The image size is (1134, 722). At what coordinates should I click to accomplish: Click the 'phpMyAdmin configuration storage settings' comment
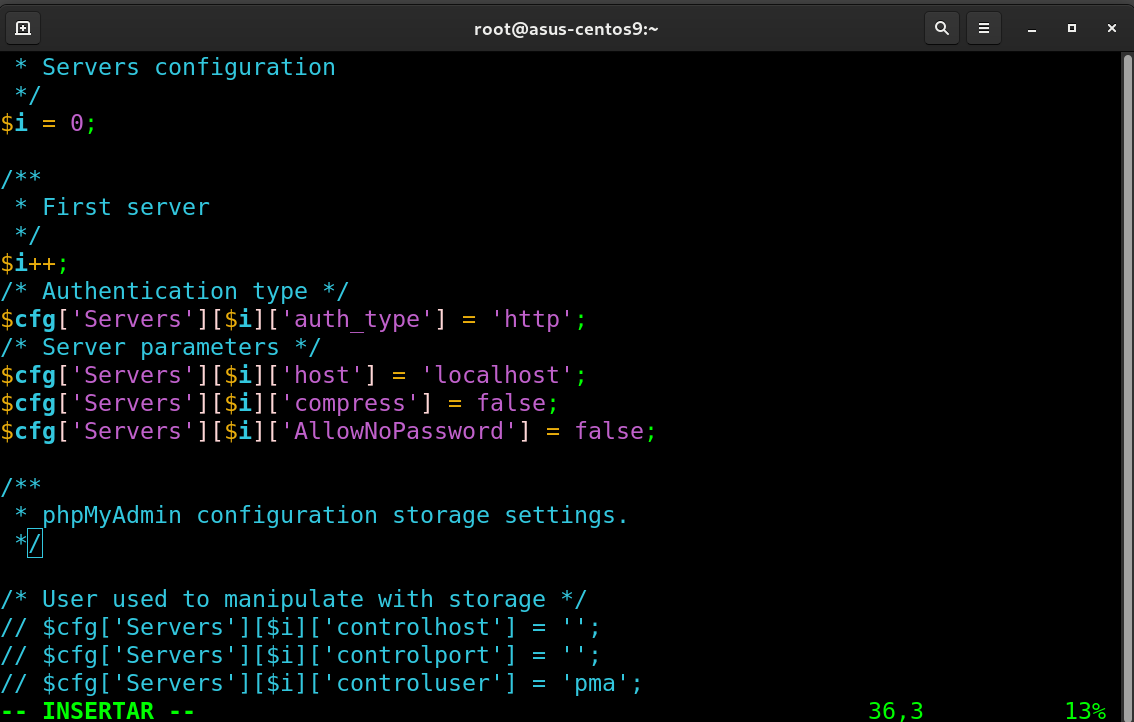click(x=335, y=516)
